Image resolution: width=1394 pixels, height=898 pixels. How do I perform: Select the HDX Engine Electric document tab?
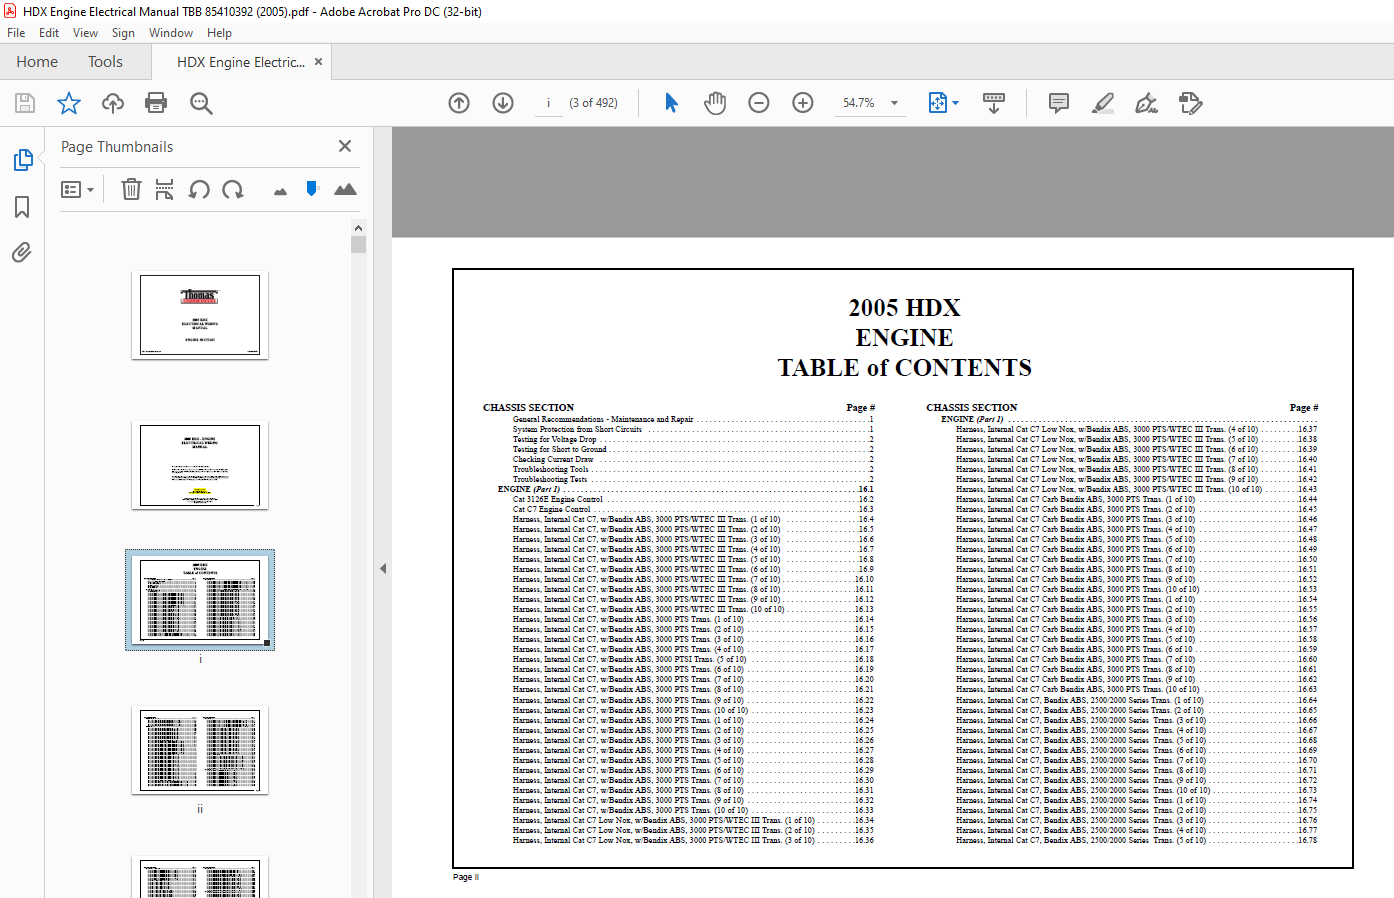(240, 62)
